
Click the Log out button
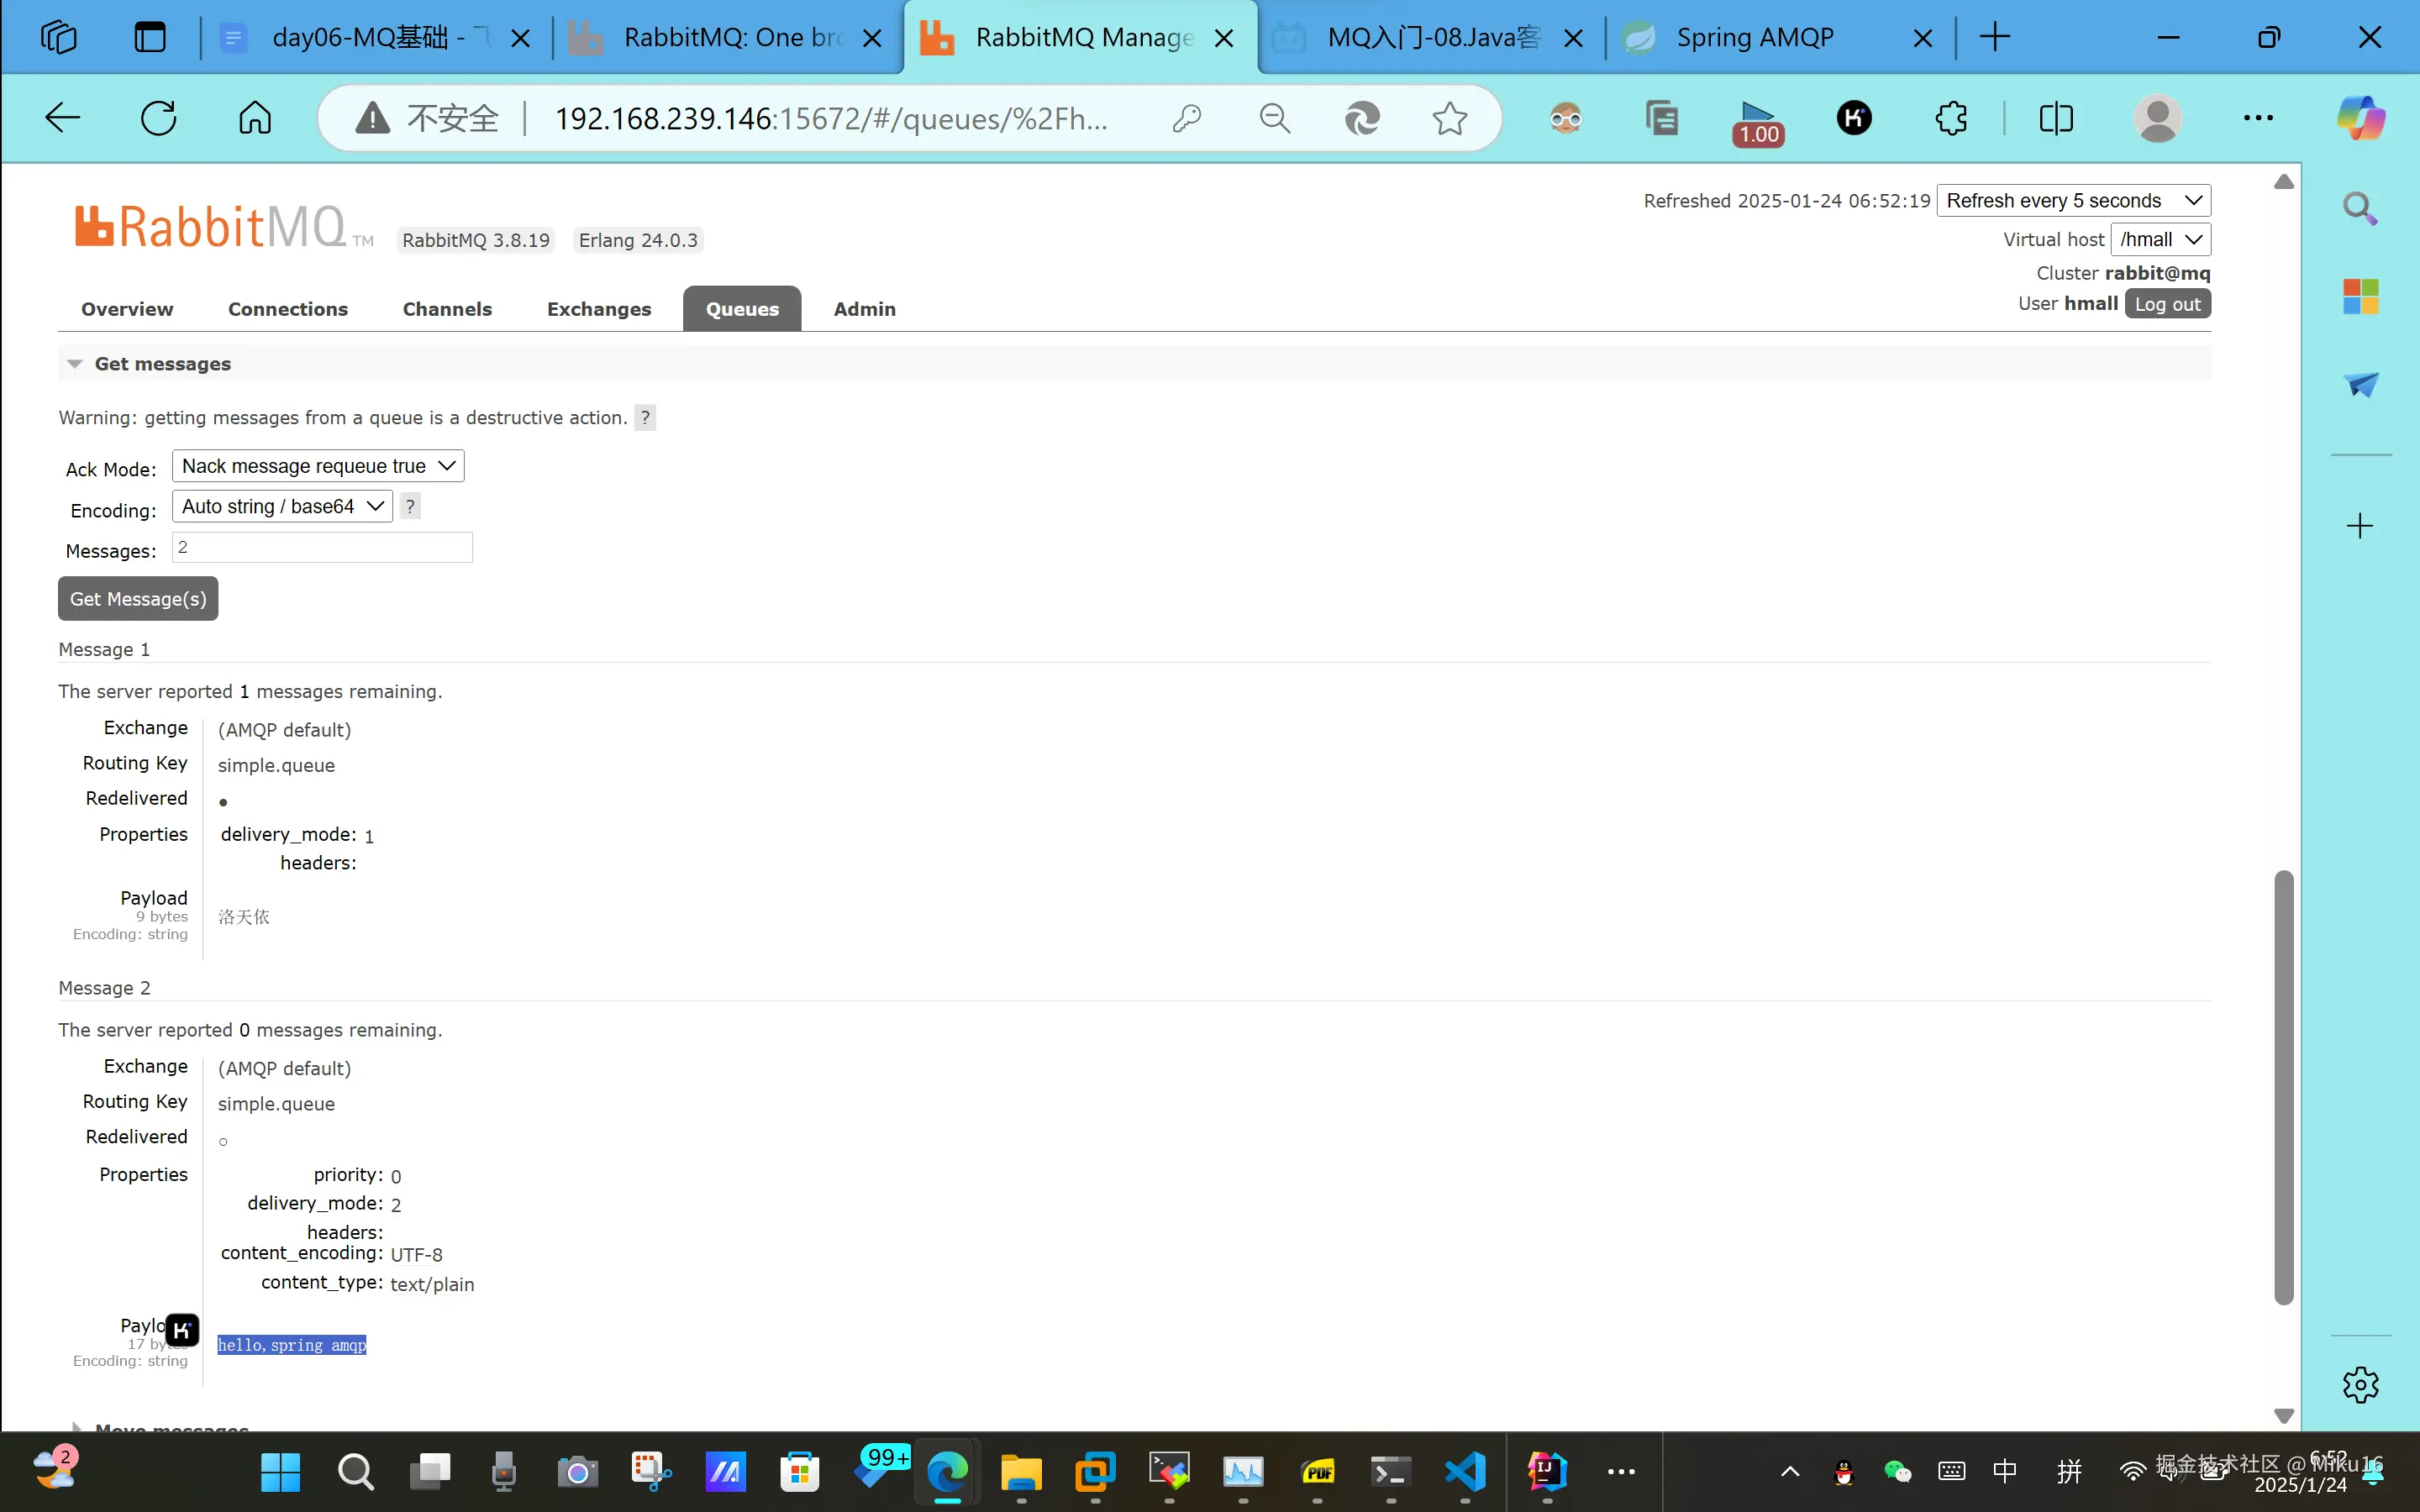point(2167,304)
